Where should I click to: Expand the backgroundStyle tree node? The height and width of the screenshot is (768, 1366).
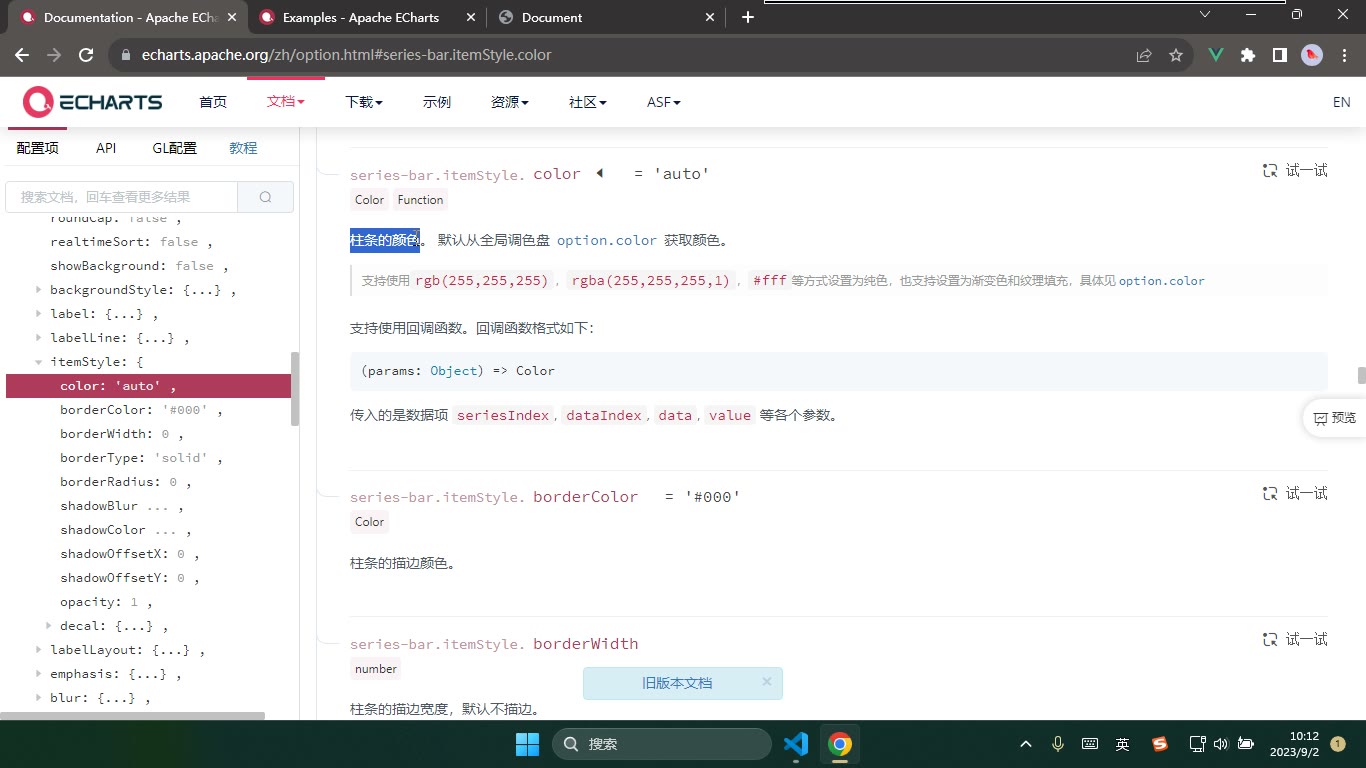tap(39, 290)
